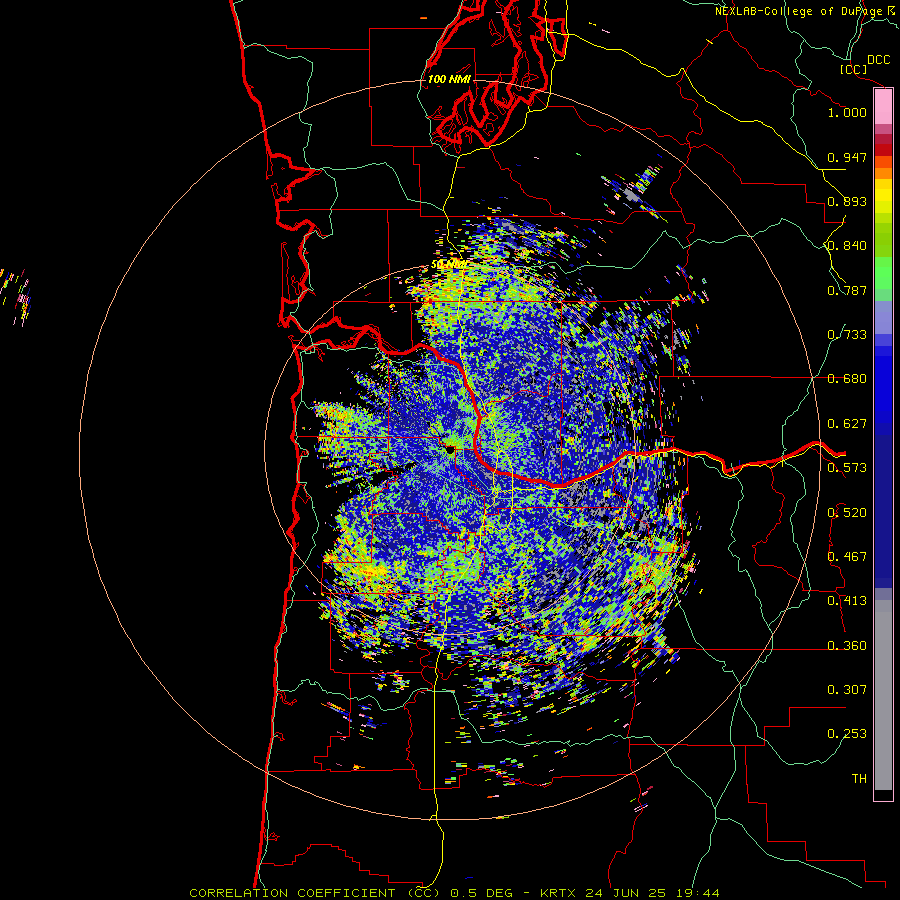Click the 100 NMI range ring label
This screenshot has height=900, width=900.
(449, 79)
